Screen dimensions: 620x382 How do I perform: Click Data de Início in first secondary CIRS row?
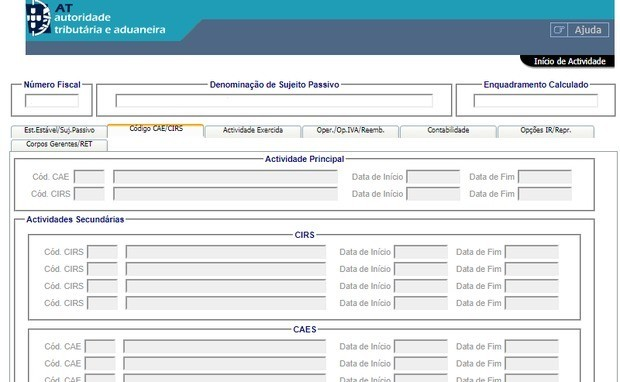tap(421, 252)
